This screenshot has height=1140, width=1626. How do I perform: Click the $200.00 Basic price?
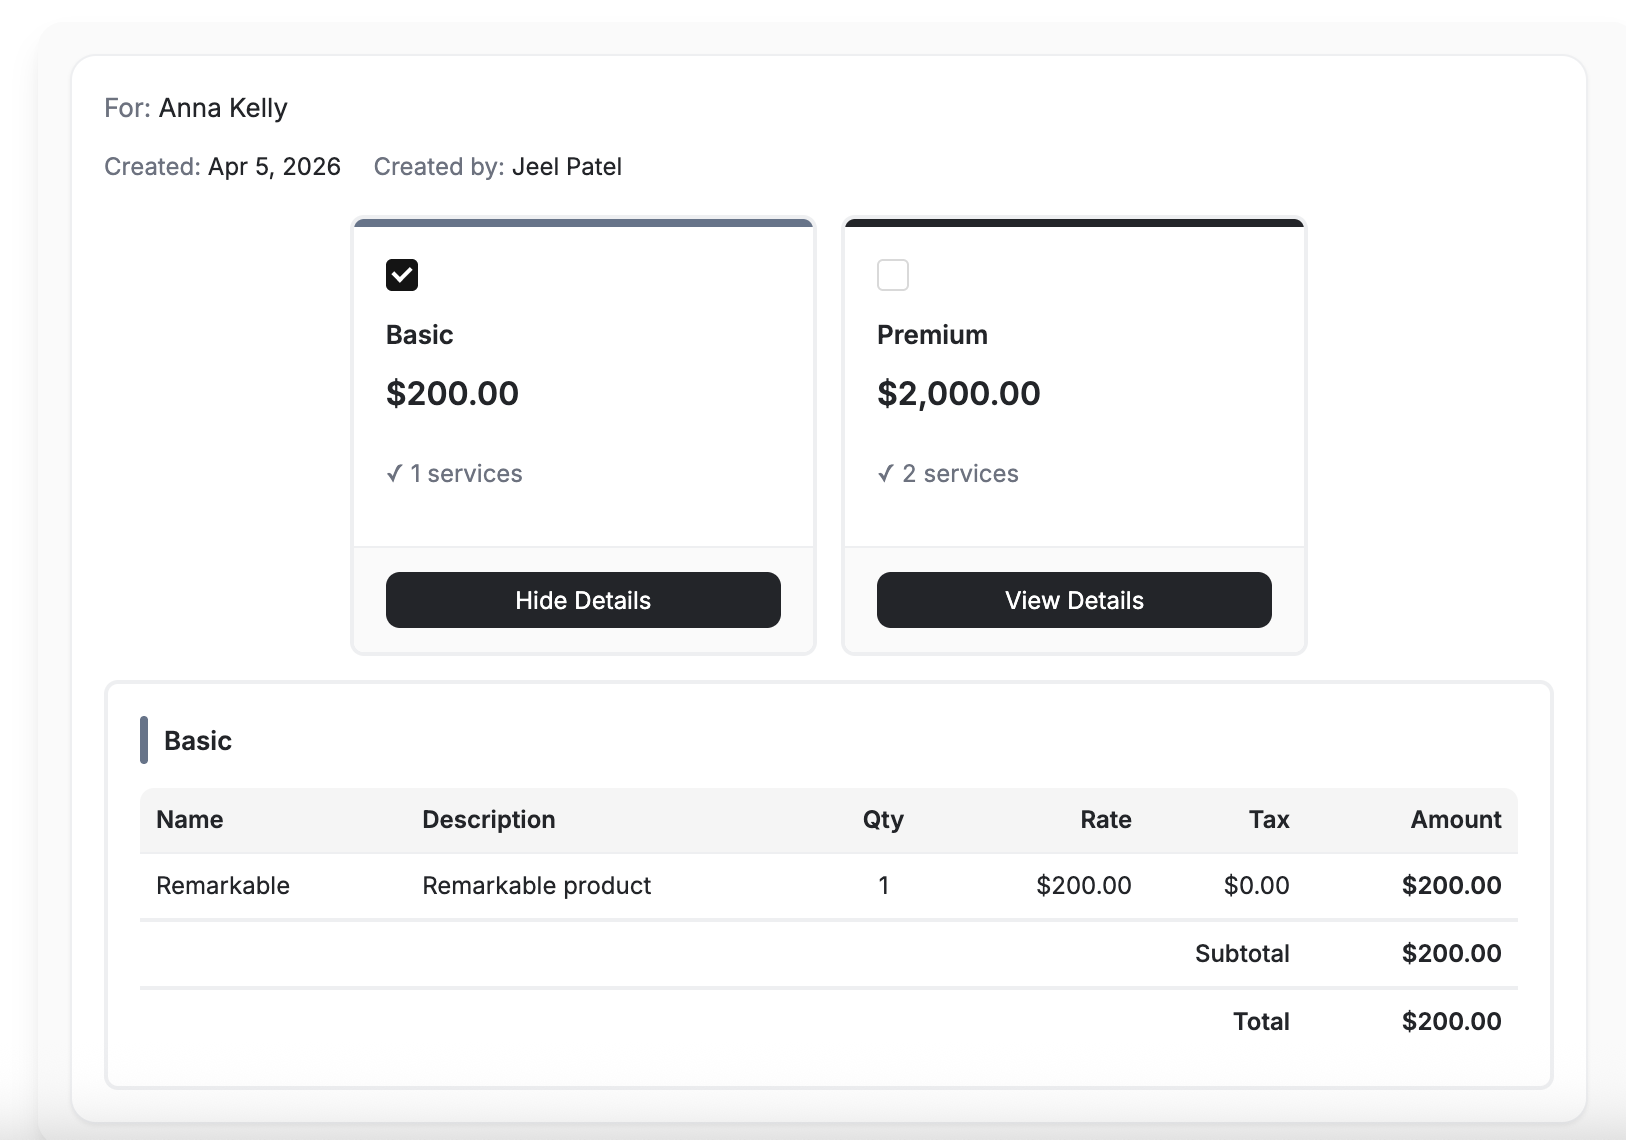pos(452,393)
